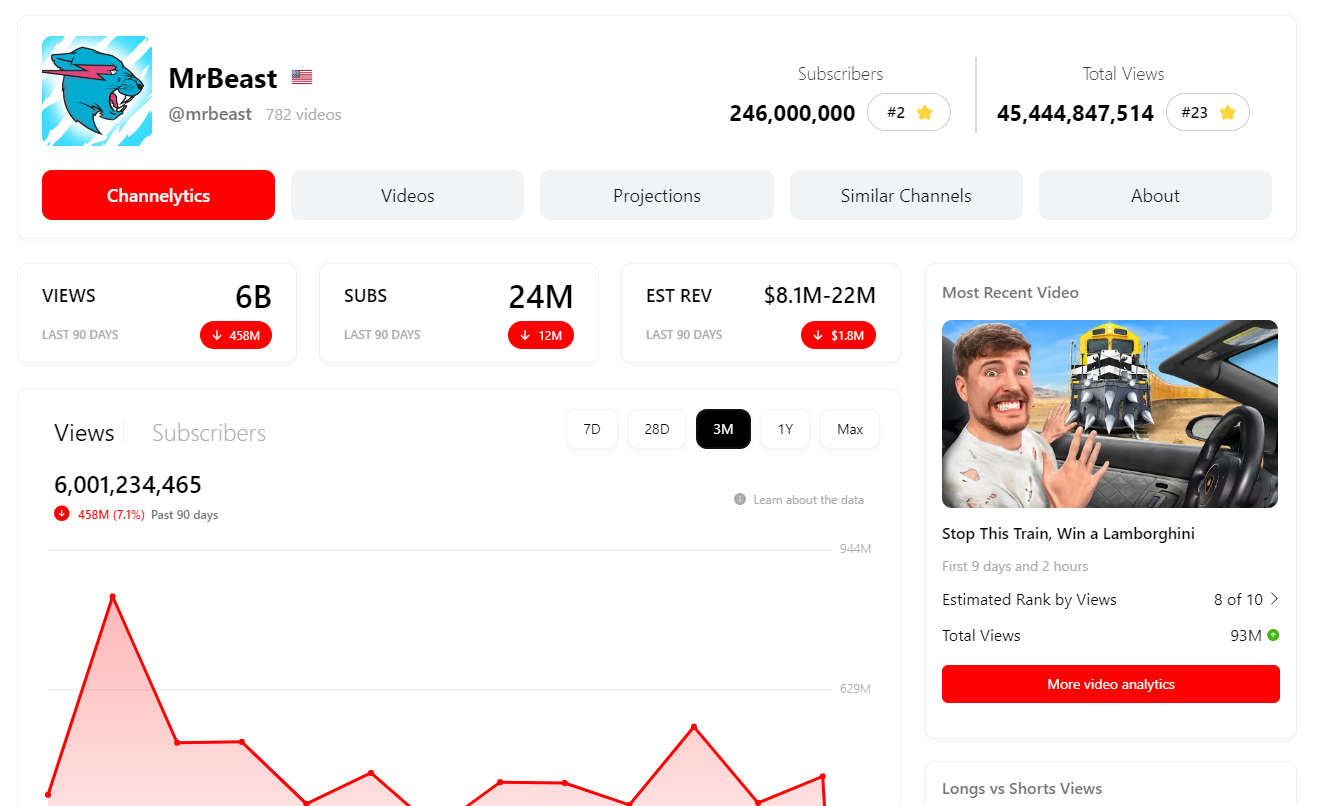Viewport: 1324px width, 806px height.
Task: Click the red 458M decline badge on VIEWS card
Action: (x=236, y=335)
